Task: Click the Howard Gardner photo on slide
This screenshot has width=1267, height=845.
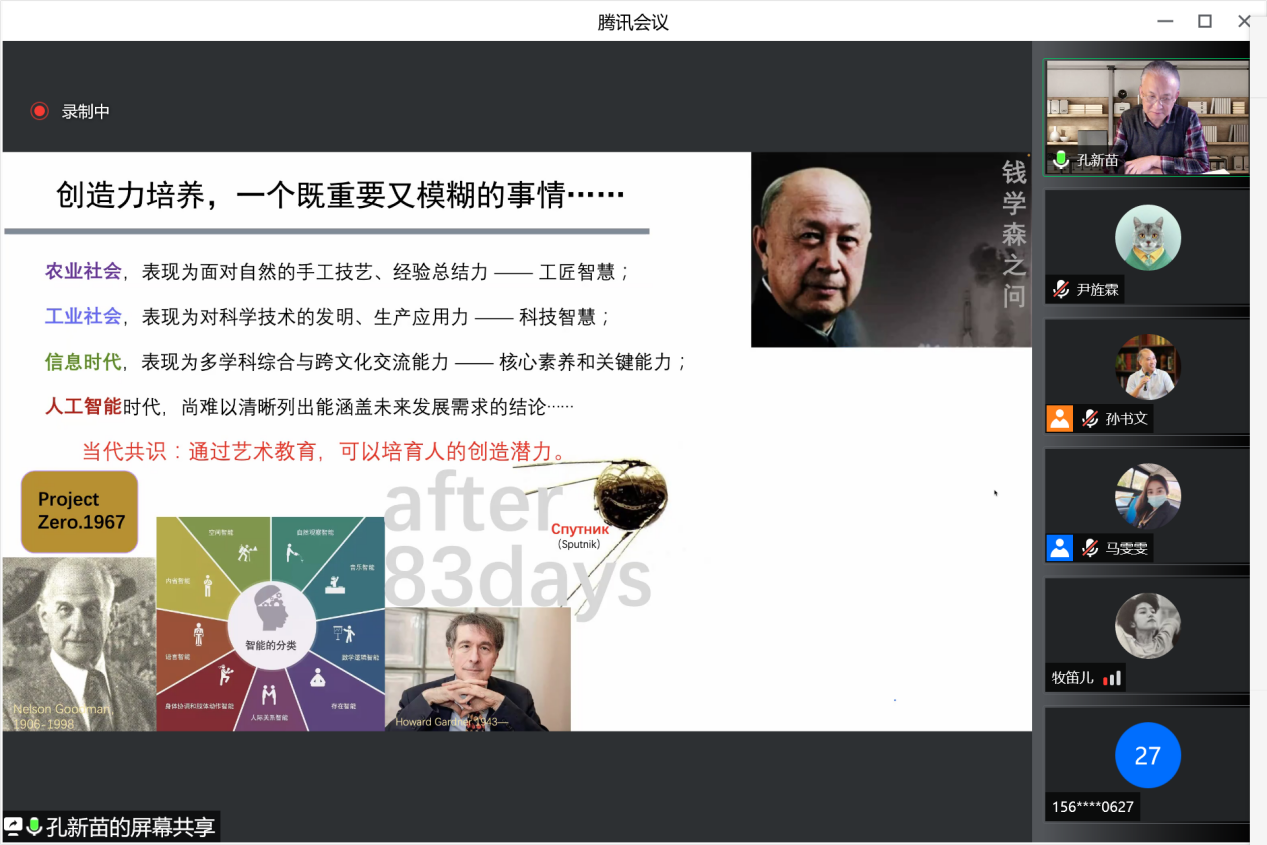Action: pyautogui.click(x=478, y=669)
